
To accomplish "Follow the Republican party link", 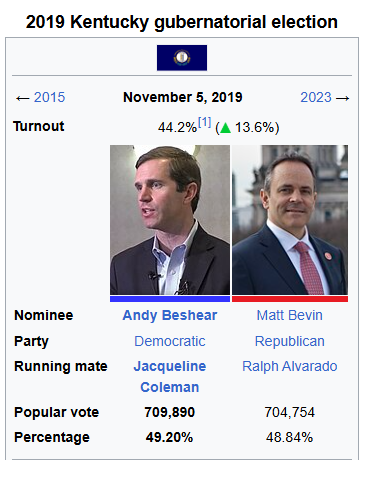I will [290, 341].
